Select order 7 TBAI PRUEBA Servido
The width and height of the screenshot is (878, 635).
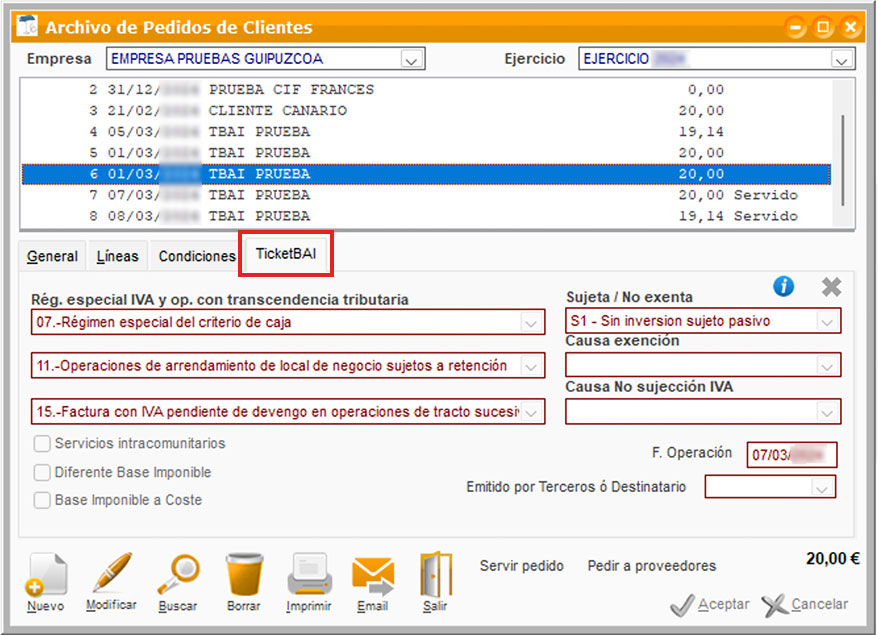[426, 195]
